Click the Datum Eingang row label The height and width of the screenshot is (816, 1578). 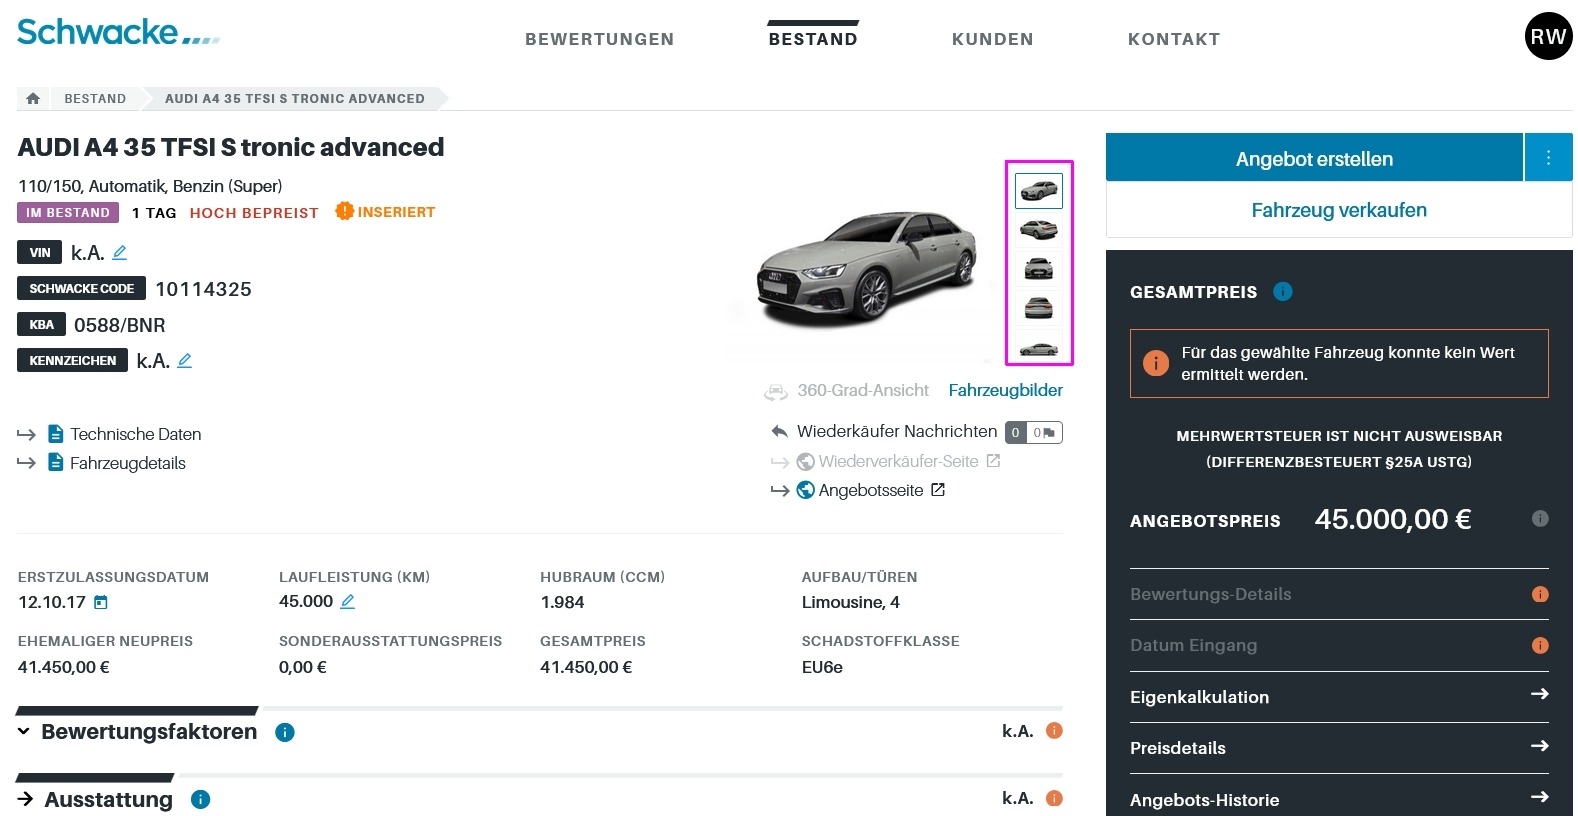(x=1193, y=645)
